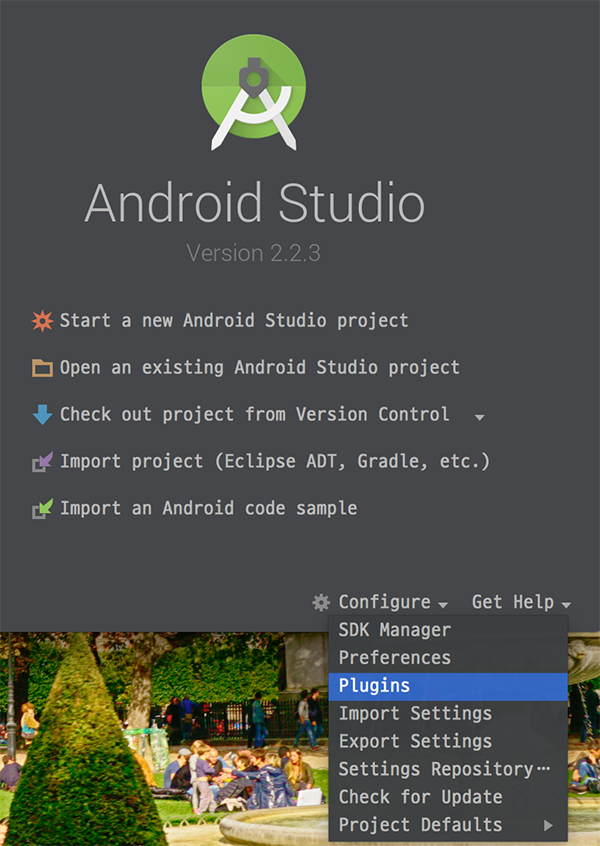Click the Android Studio title text
Viewport: 600px width, 846px height.
[255, 203]
